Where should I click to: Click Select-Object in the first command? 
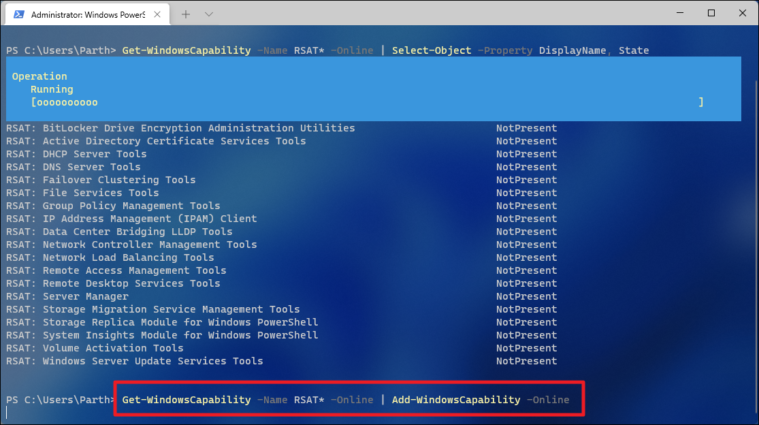pyautogui.click(x=431, y=50)
